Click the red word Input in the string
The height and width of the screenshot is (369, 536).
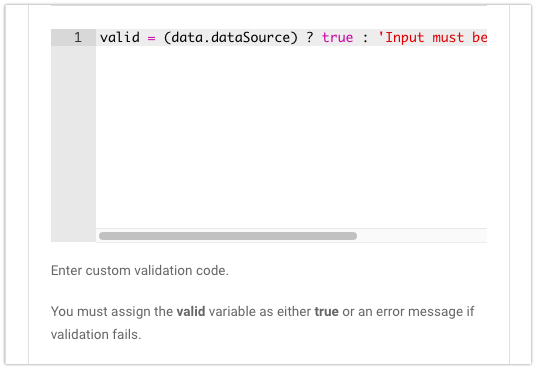(405, 37)
